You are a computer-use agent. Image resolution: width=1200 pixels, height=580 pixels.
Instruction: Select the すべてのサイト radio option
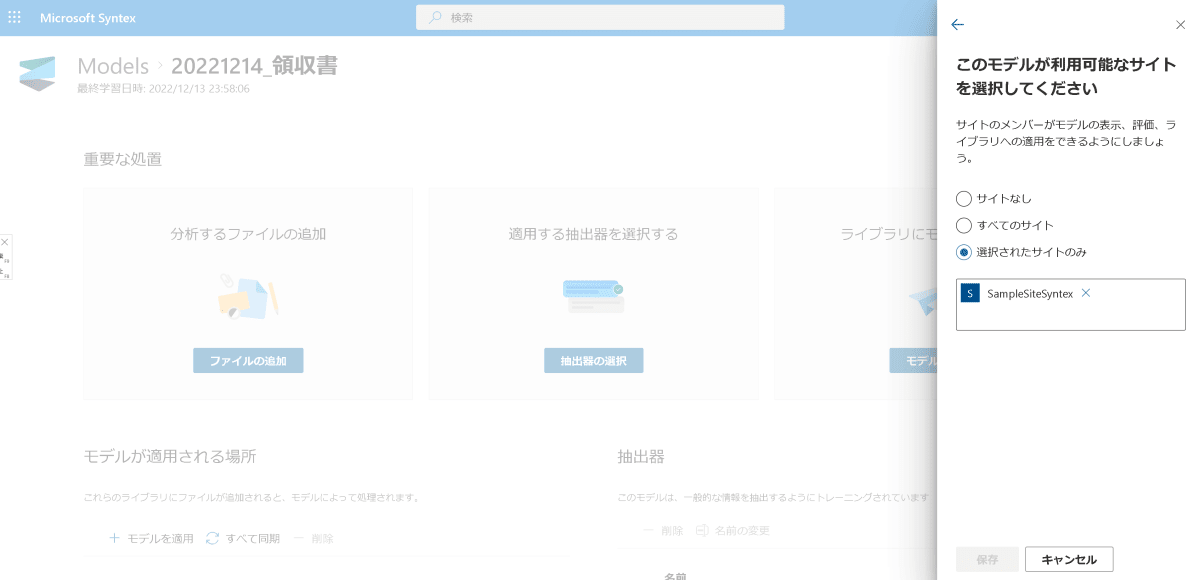[964, 225]
